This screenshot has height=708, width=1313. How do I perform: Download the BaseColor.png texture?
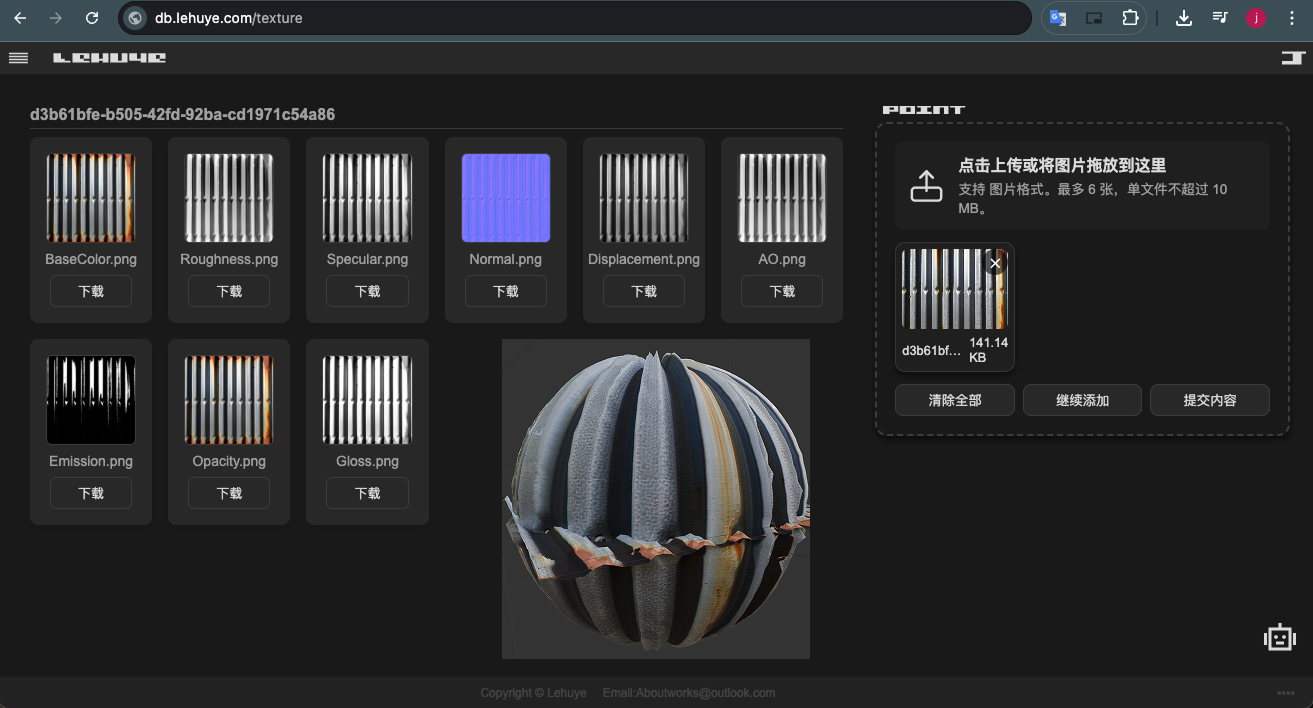pyautogui.click(x=91, y=291)
